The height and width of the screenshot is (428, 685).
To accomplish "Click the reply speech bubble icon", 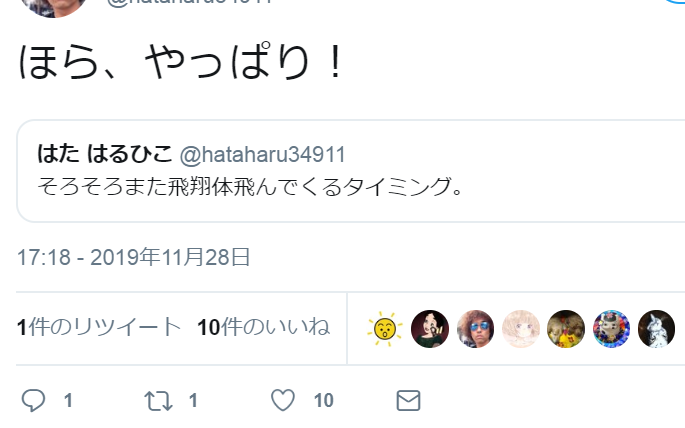I will 33,400.
